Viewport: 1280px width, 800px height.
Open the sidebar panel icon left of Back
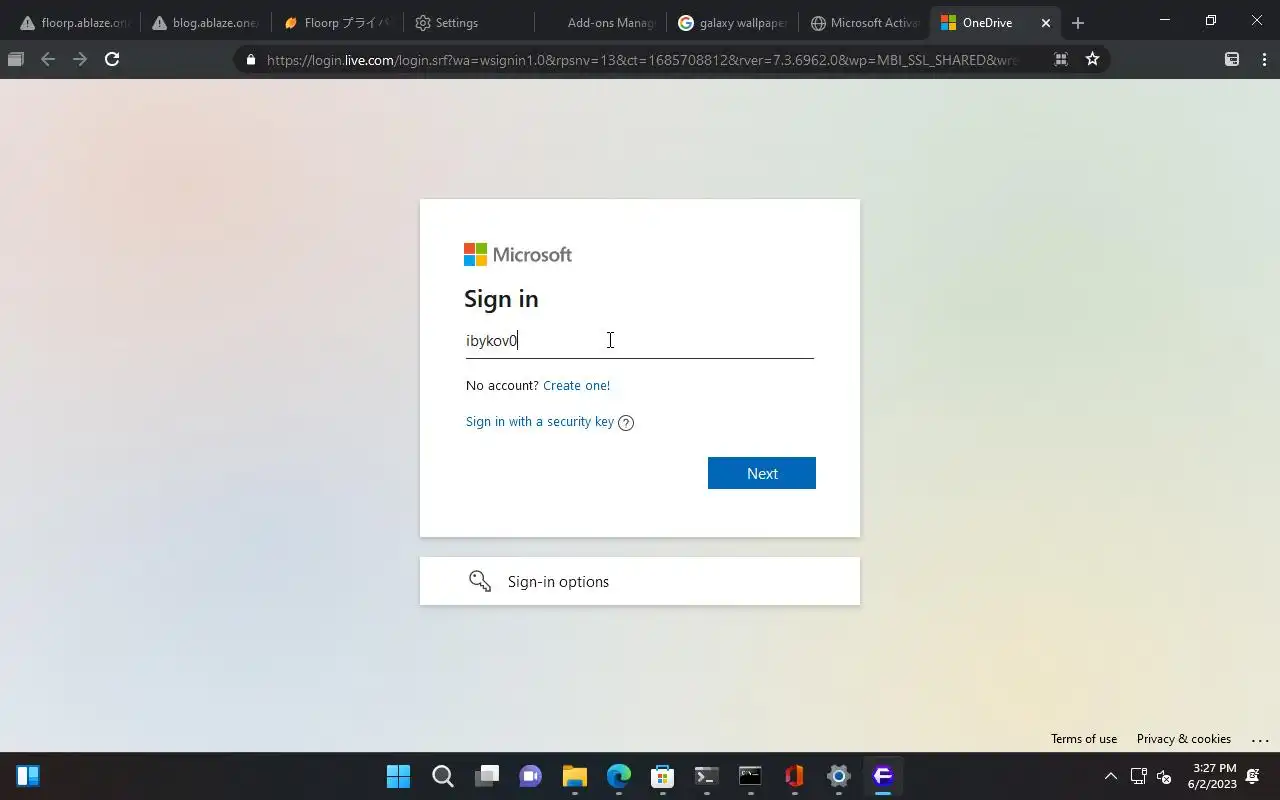click(x=15, y=59)
